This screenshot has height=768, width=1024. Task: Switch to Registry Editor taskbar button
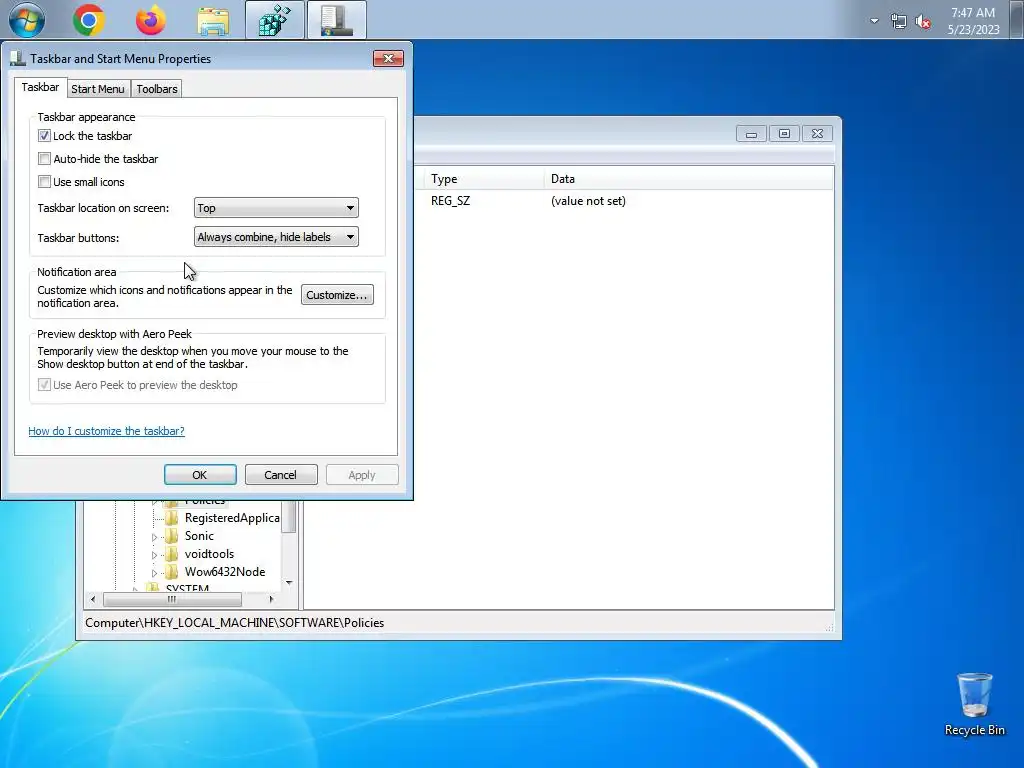click(x=274, y=20)
